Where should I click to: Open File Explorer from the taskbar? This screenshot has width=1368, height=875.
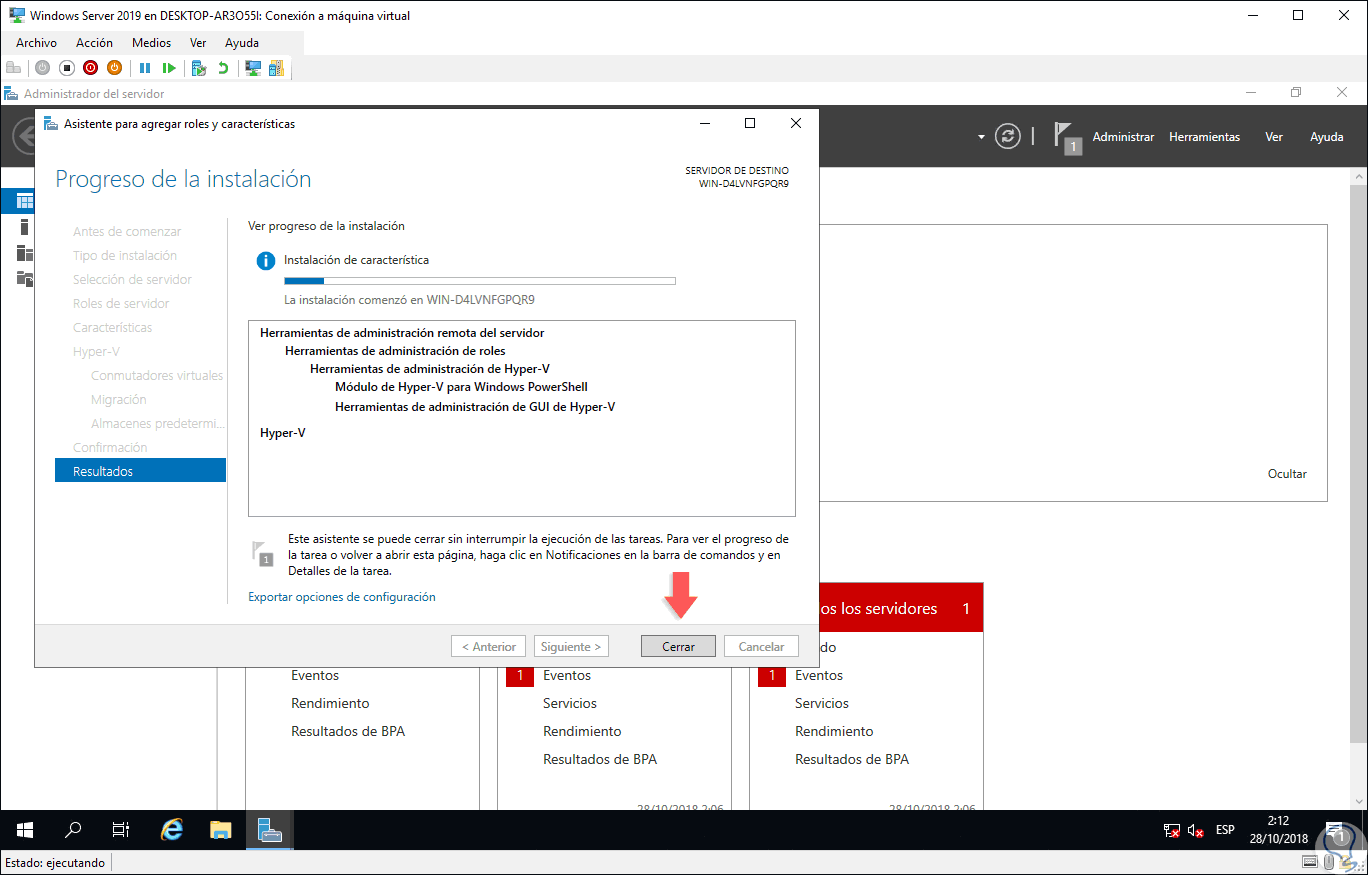coord(221,830)
